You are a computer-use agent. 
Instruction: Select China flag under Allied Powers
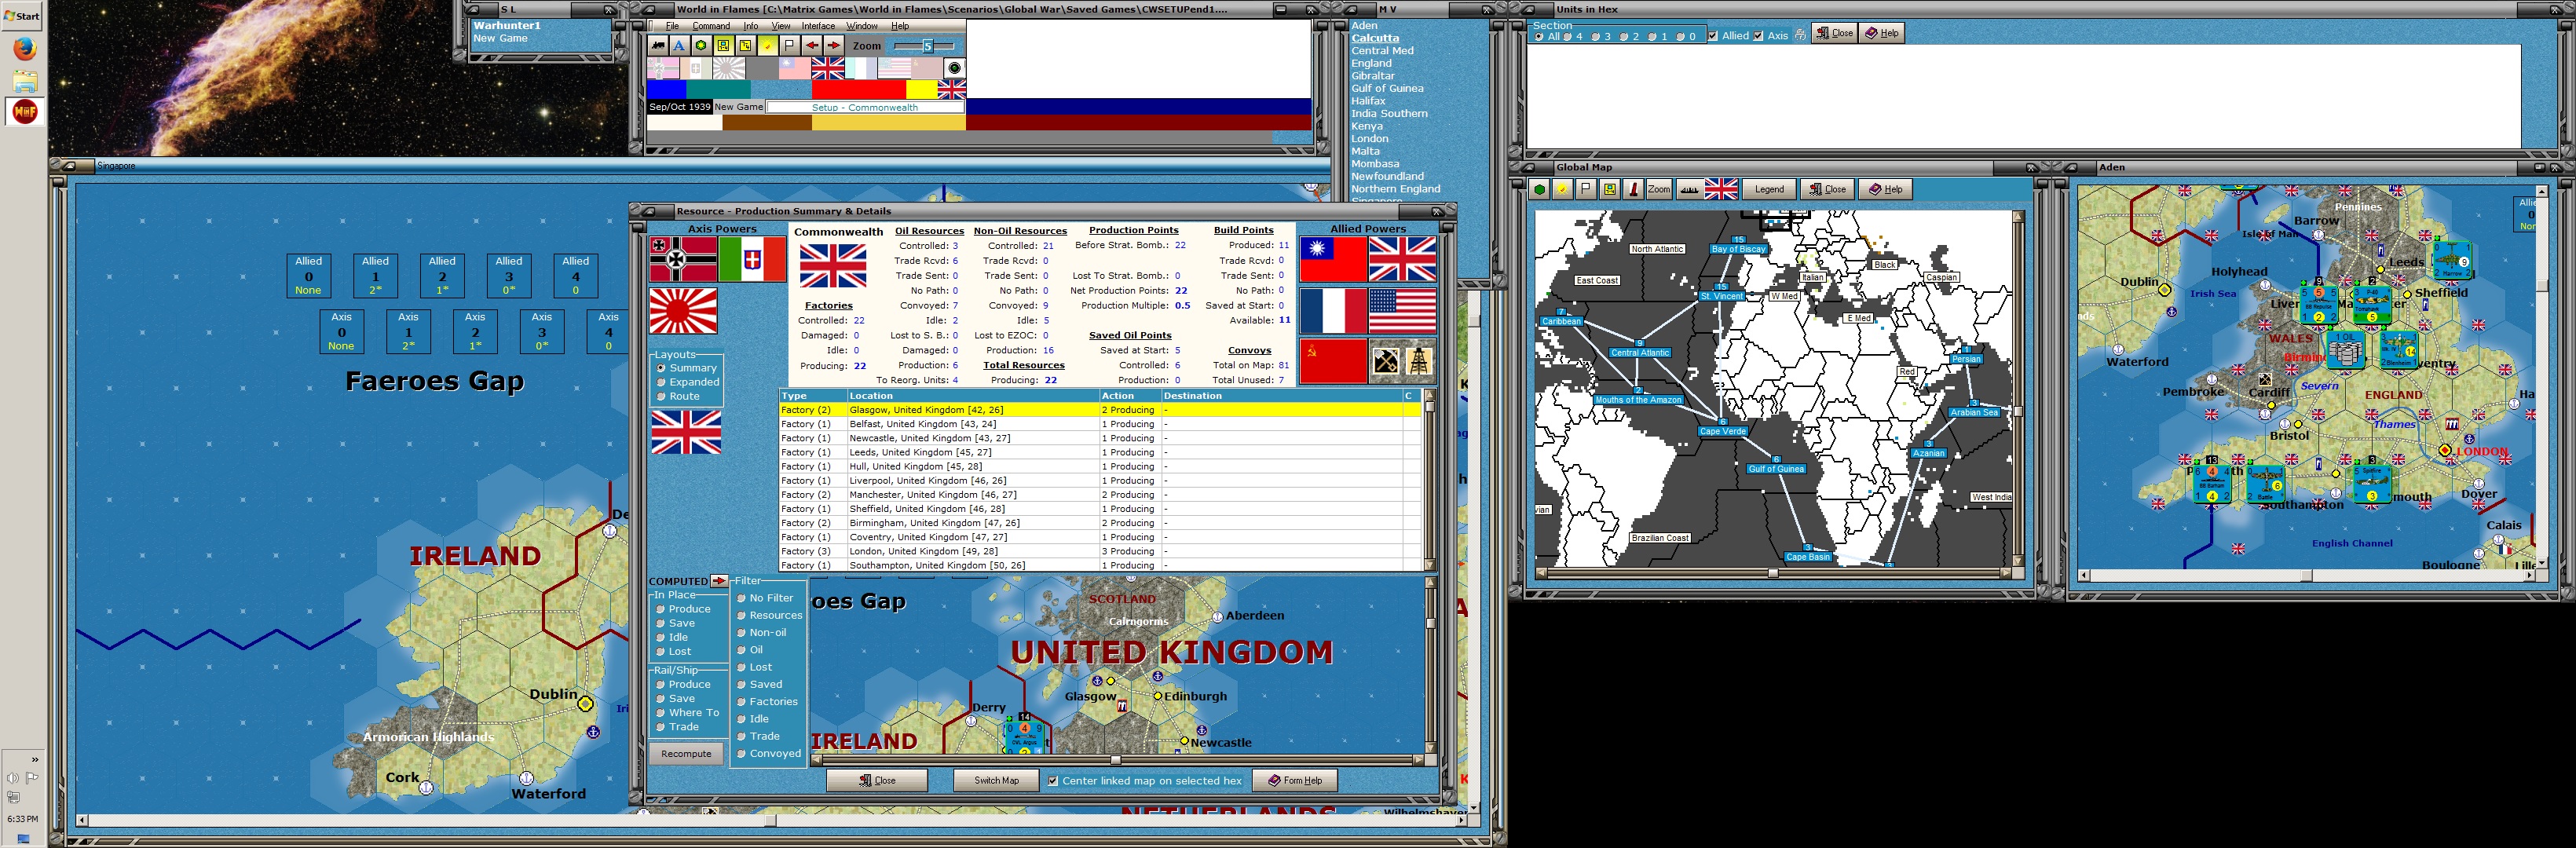[1333, 259]
